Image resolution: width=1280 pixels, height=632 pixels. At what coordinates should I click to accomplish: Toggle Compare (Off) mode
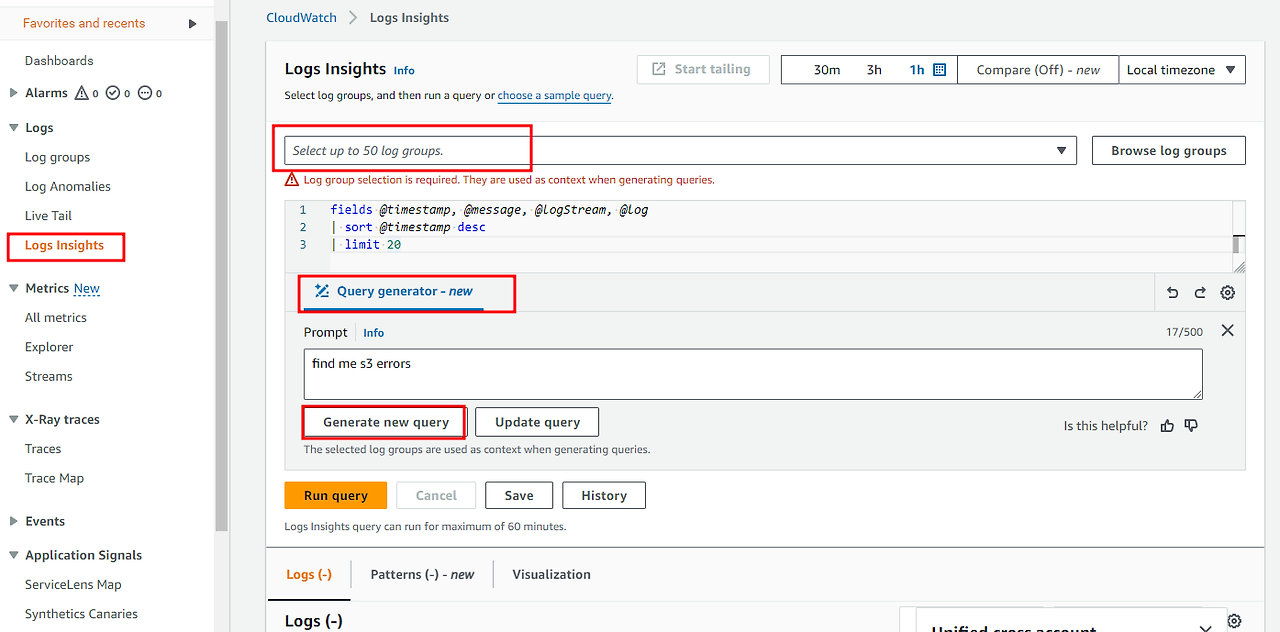[1037, 69]
